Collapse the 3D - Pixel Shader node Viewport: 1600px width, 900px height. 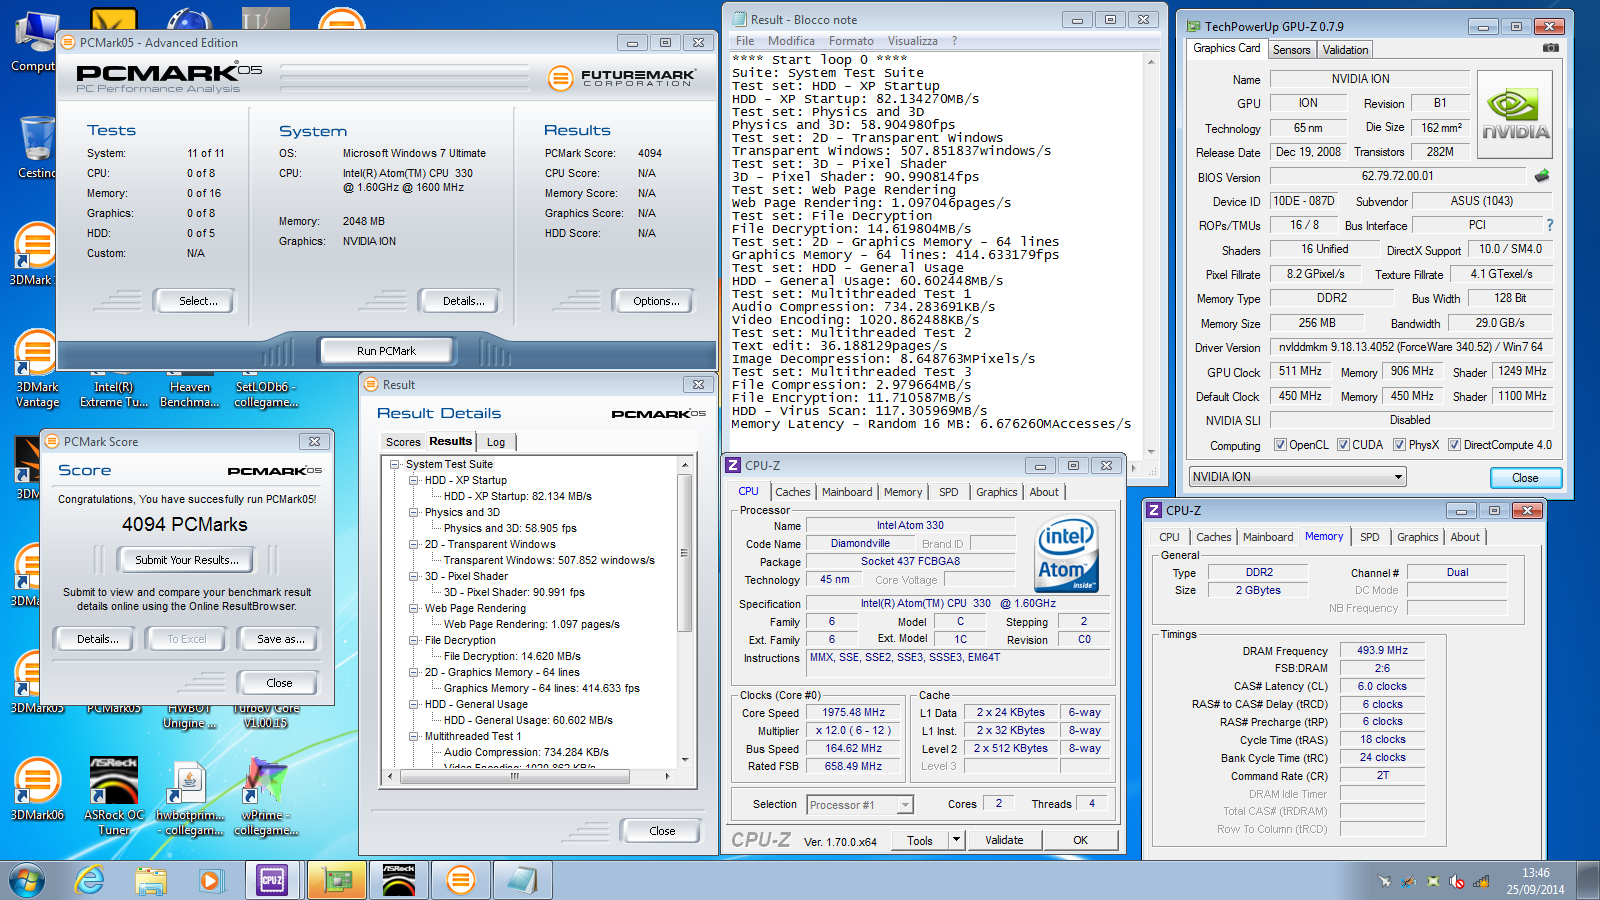tap(413, 576)
